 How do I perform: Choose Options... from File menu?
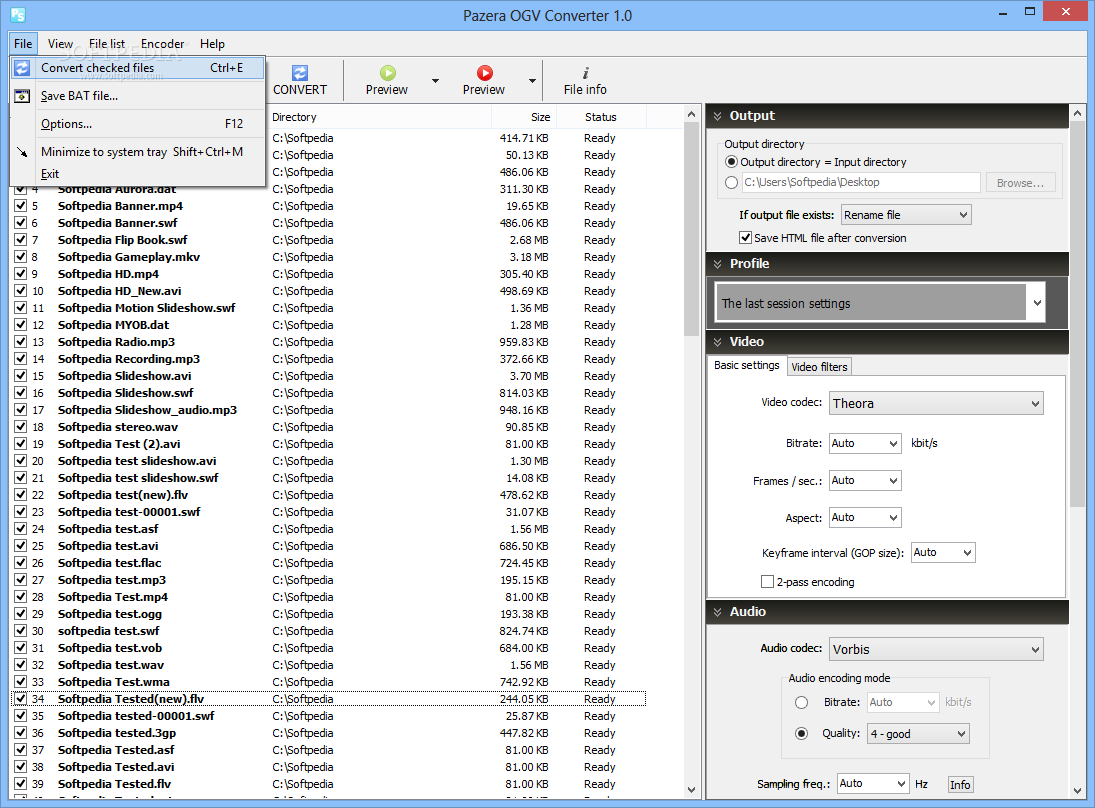point(138,124)
